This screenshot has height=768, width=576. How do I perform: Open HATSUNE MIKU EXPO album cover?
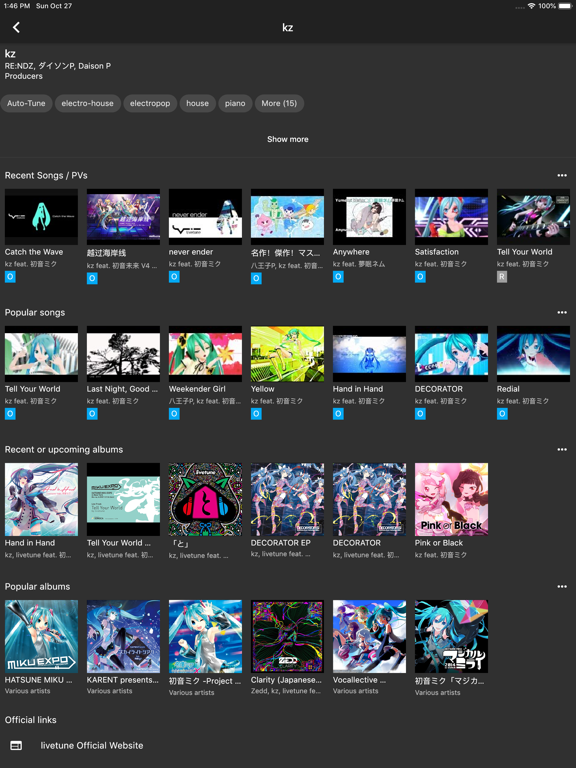[x=41, y=637]
